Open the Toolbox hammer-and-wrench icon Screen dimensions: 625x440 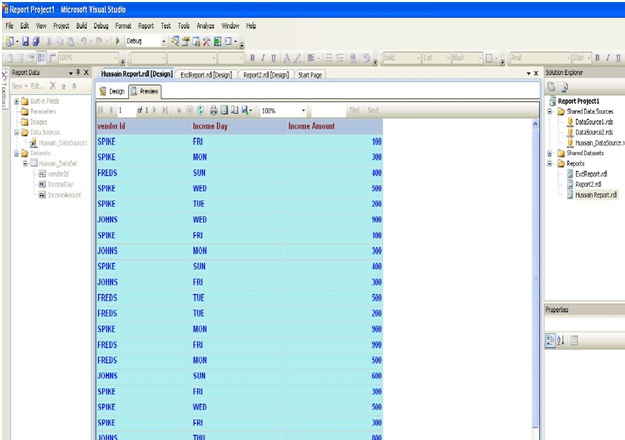click(x=206, y=41)
